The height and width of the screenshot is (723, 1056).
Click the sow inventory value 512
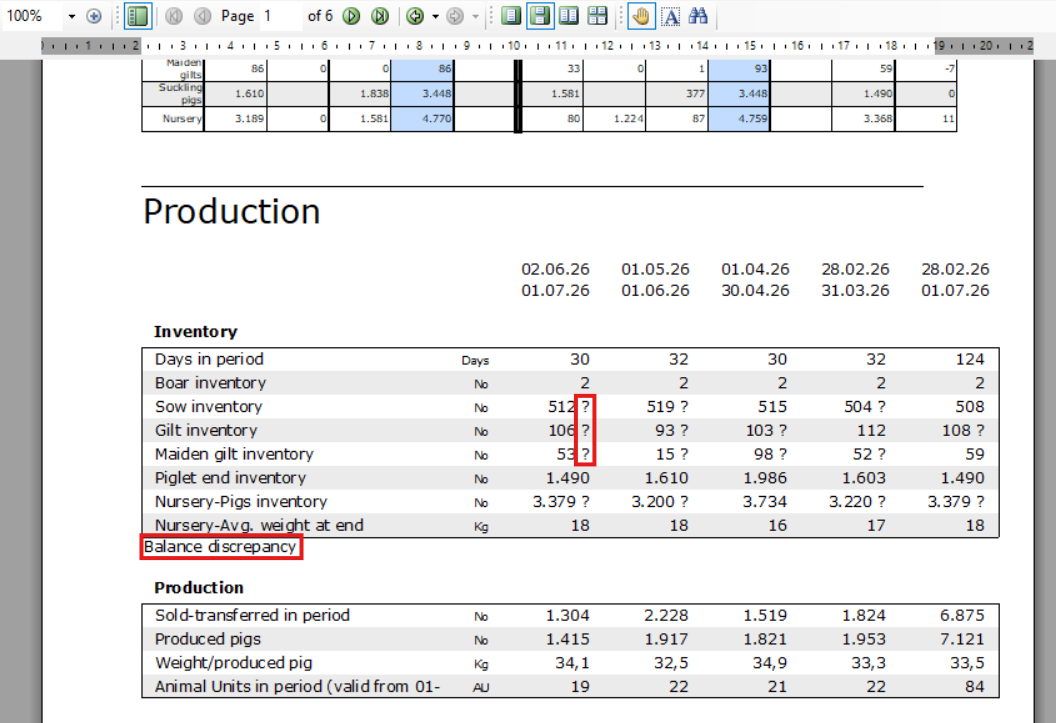click(562, 407)
